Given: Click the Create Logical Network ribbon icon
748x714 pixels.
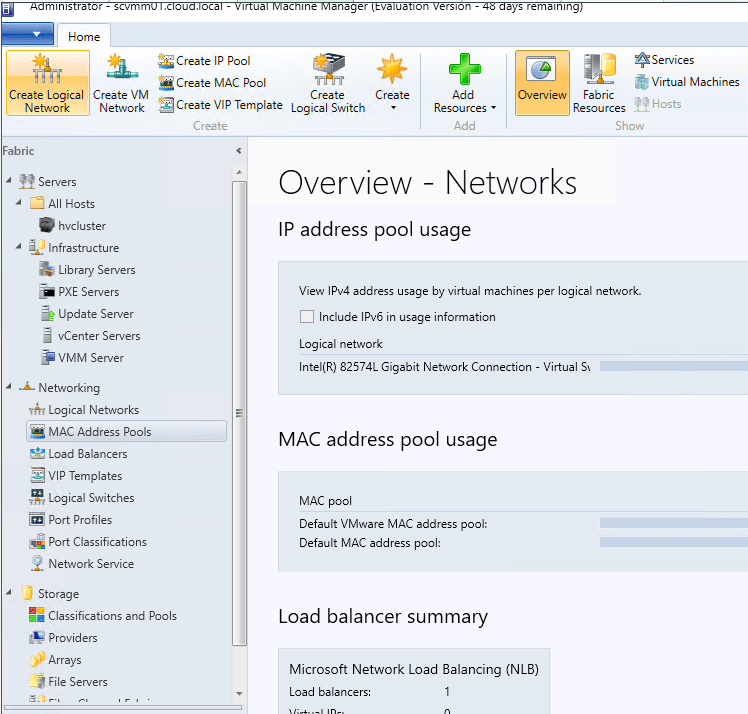Looking at the screenshot, I should click(47, 83).
